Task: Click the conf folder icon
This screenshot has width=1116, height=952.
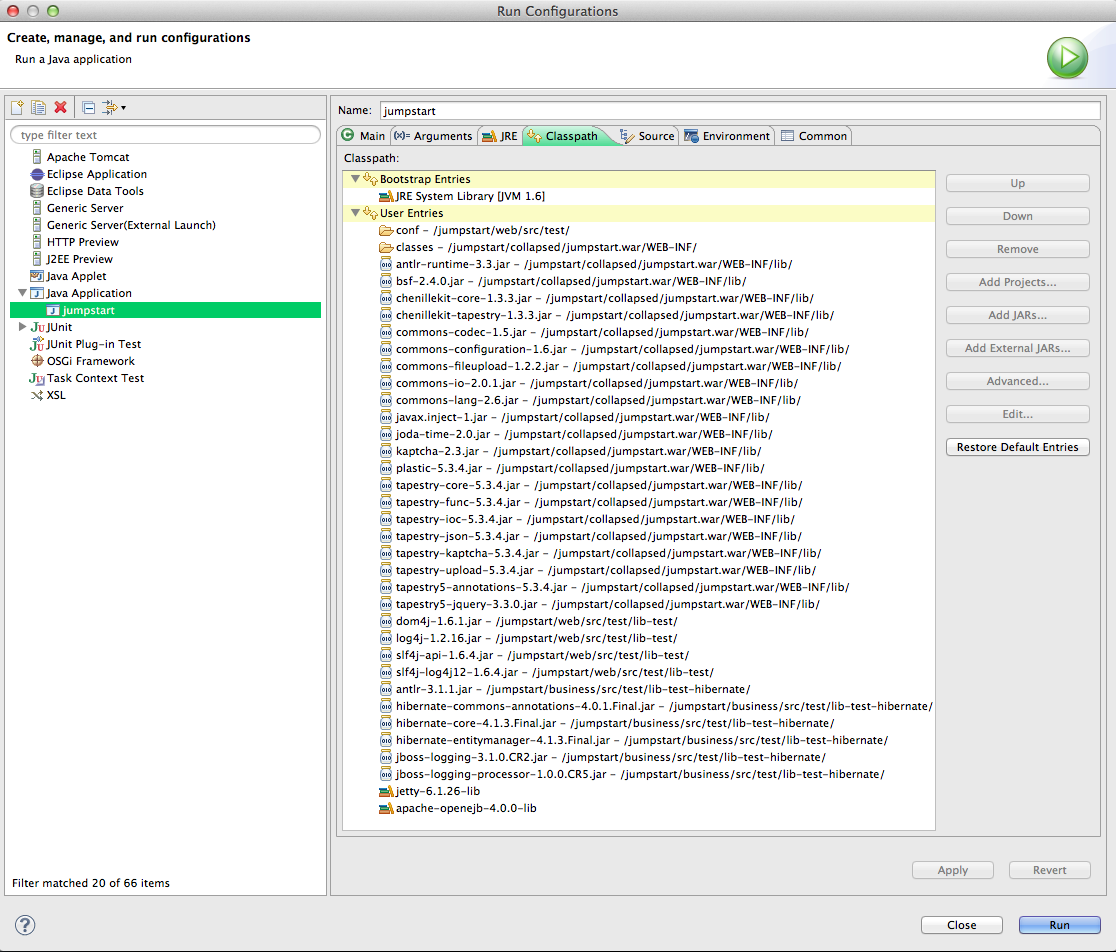Action: coord(386,231)
